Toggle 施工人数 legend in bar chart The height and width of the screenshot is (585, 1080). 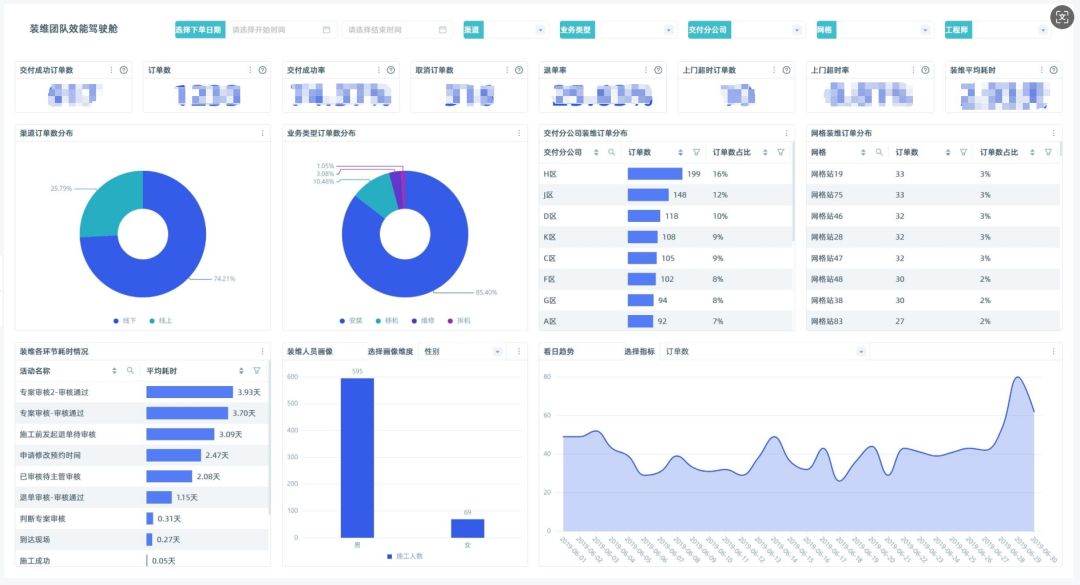(x=405, y=556)
